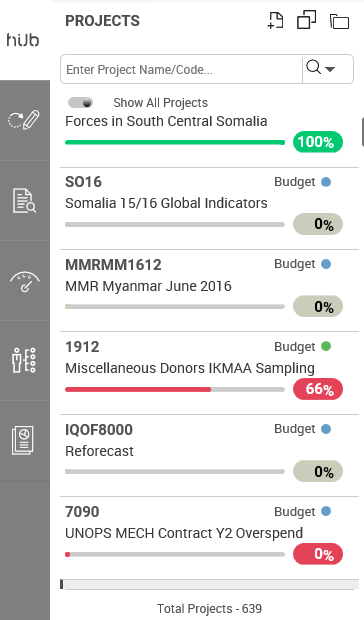Expand the search options dropdown arrow

(x=330, y=69)
